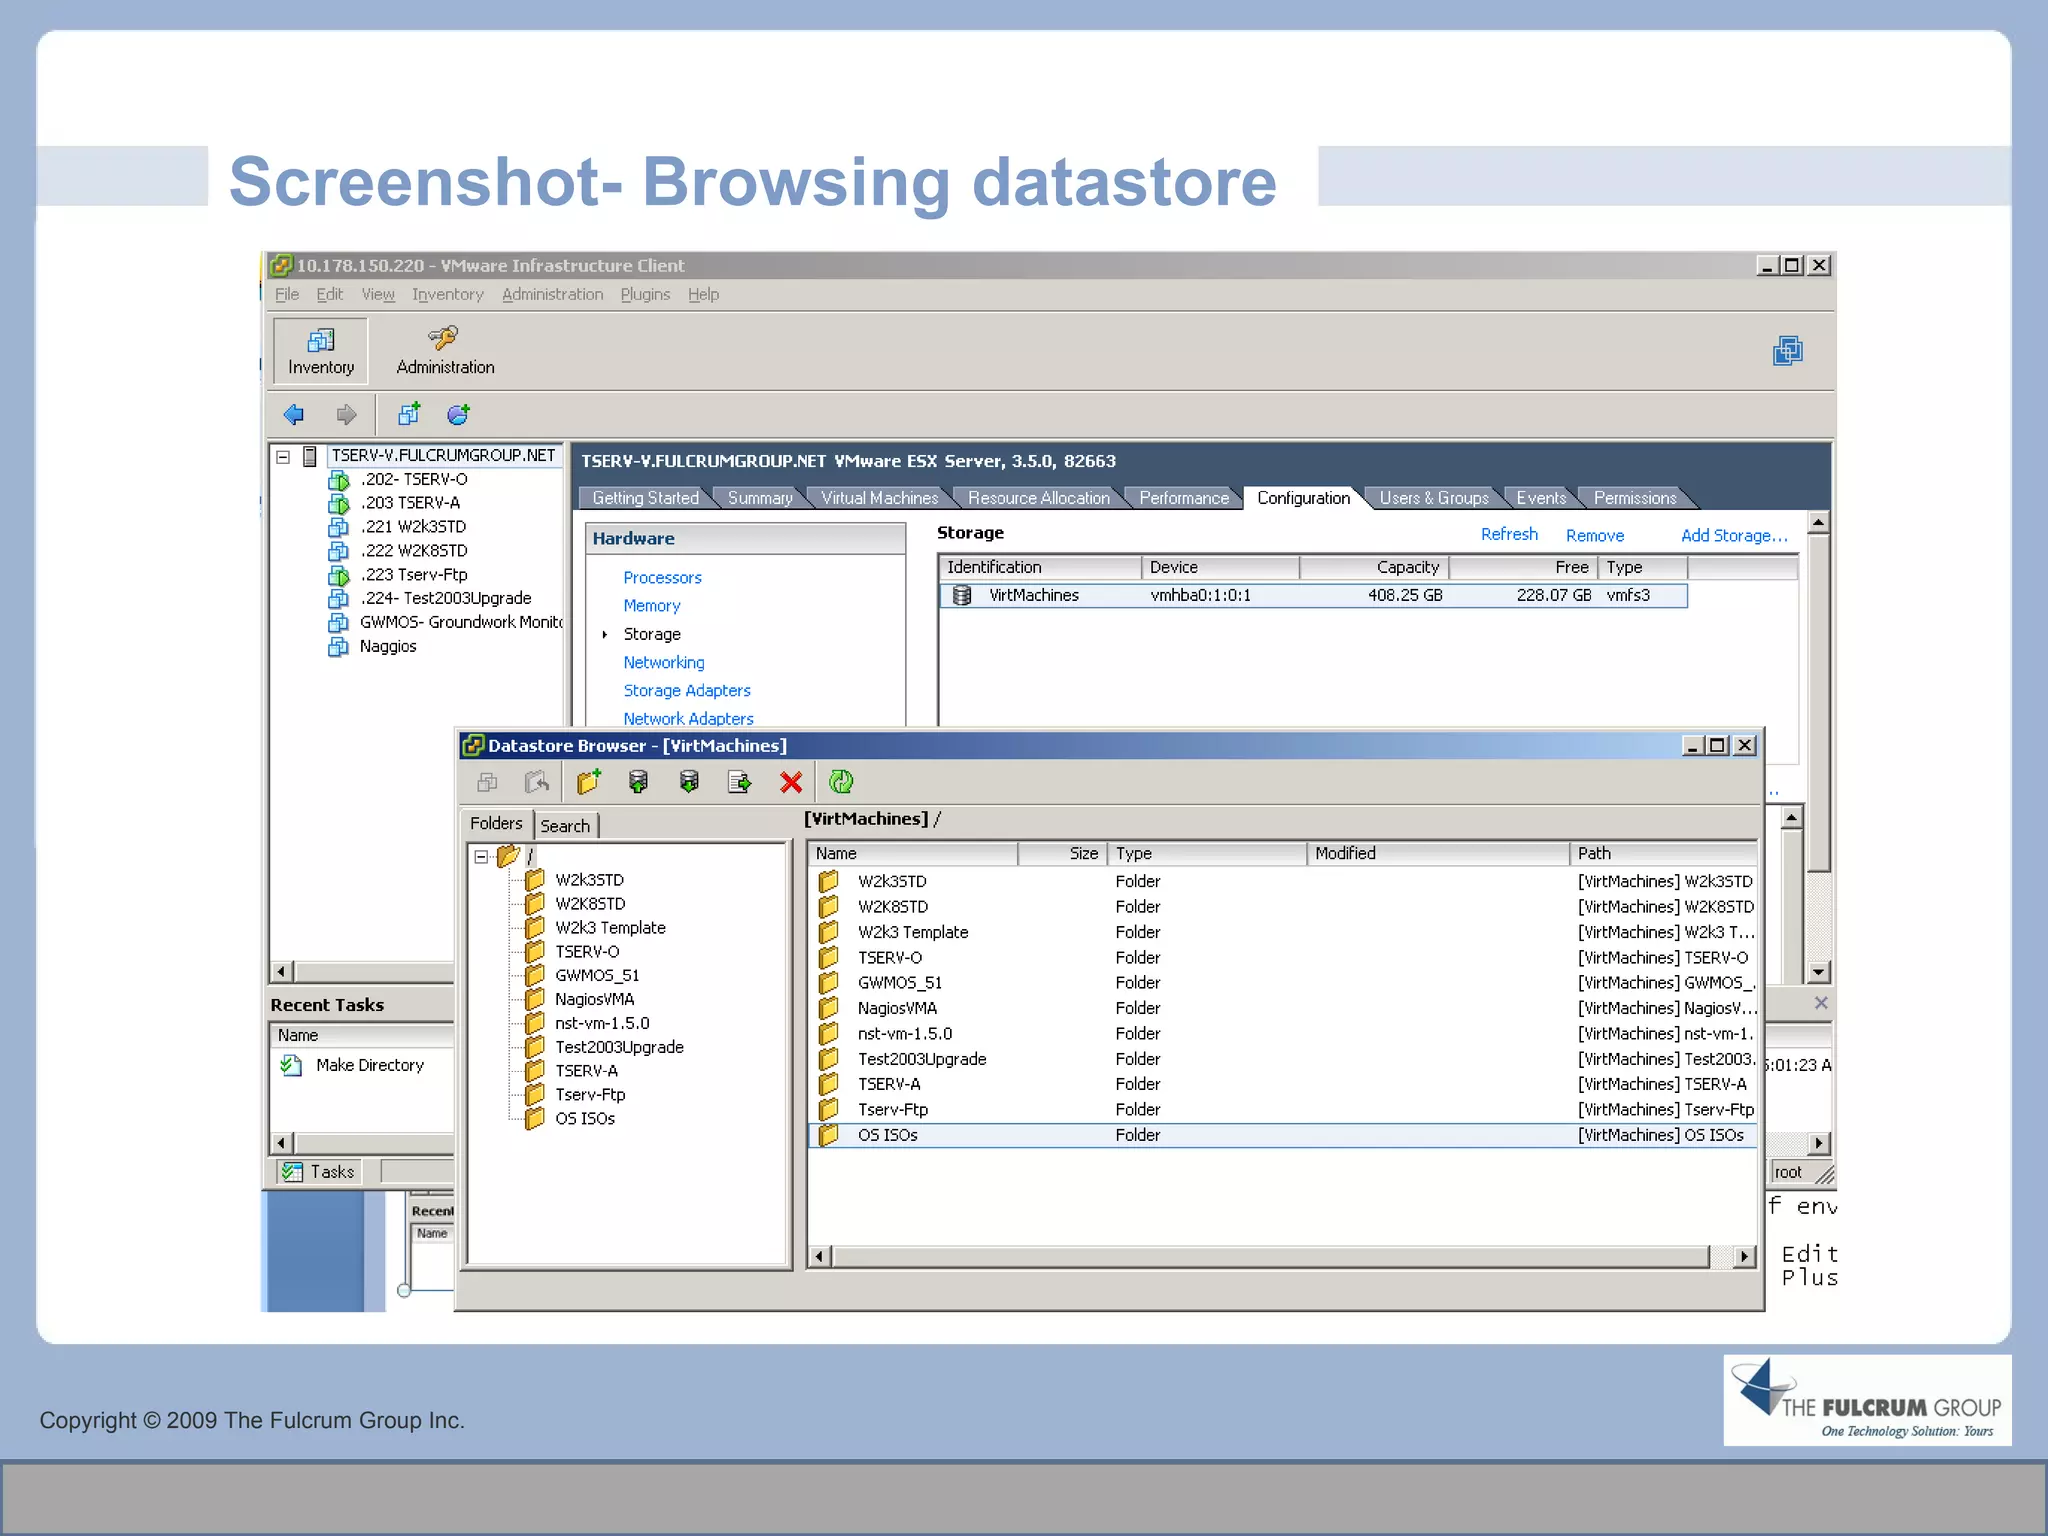Select TSERV-A folder in Datastore Browser tree
2048x1536 pixels.
pos(586,1070)
